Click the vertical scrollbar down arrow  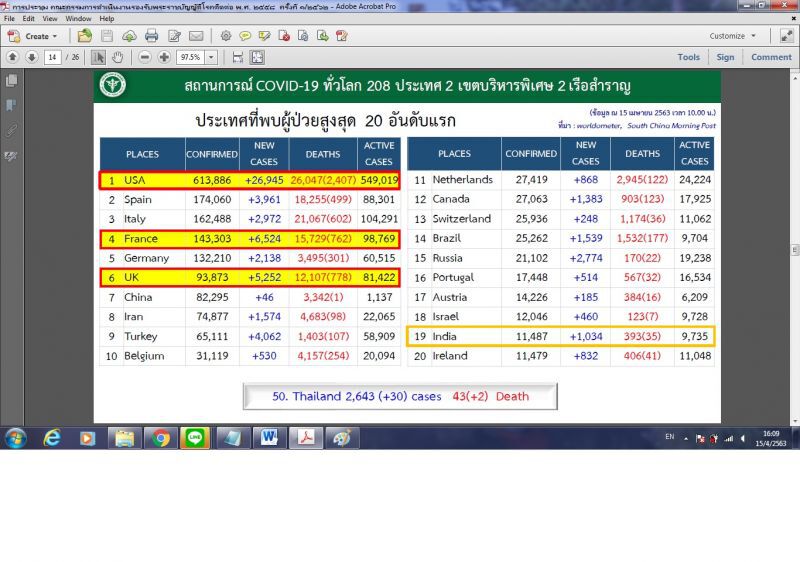795,422
